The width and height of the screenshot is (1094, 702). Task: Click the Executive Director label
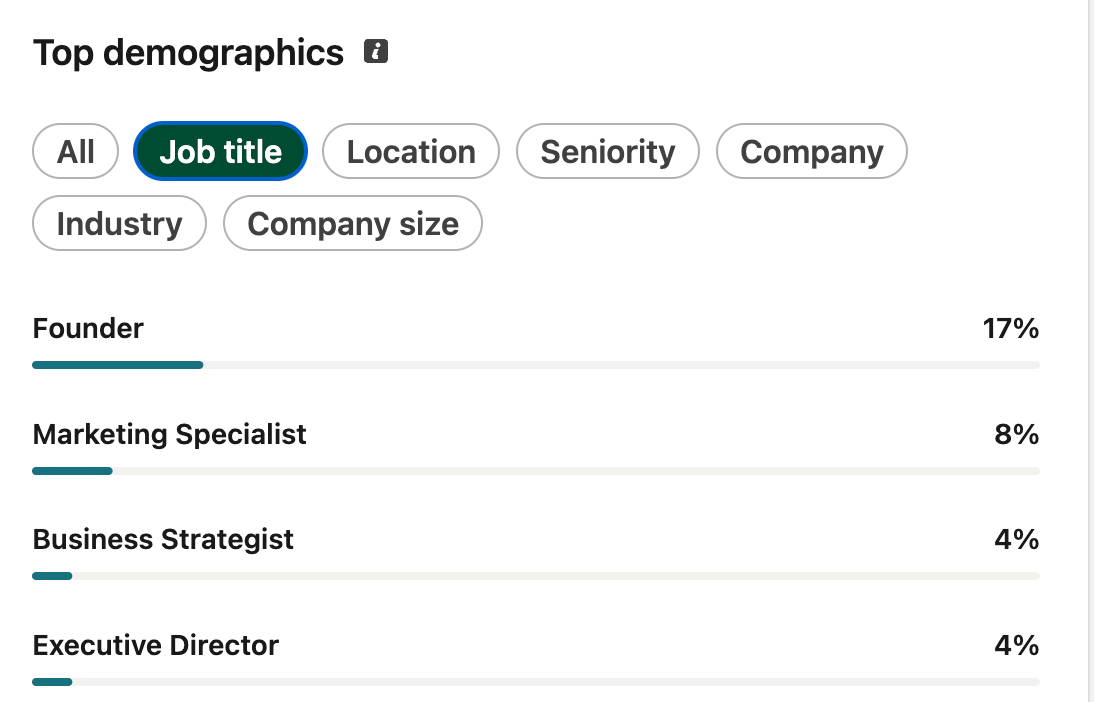pos(156,645)
